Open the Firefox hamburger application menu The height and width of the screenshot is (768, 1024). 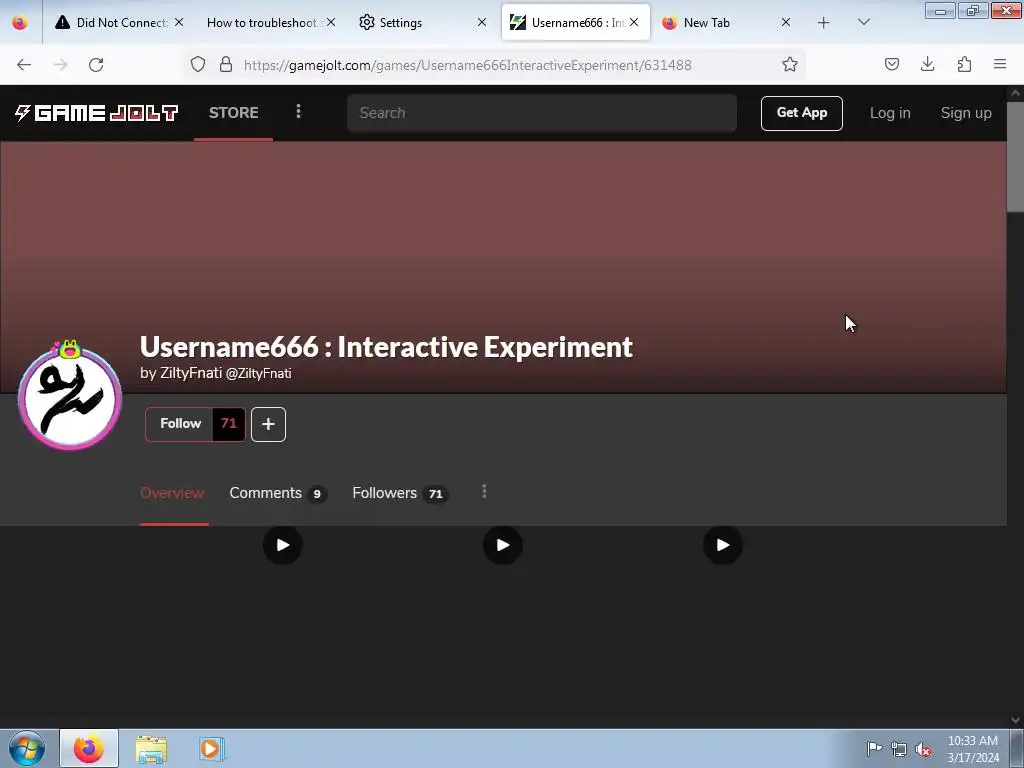tap(1000, 64)
